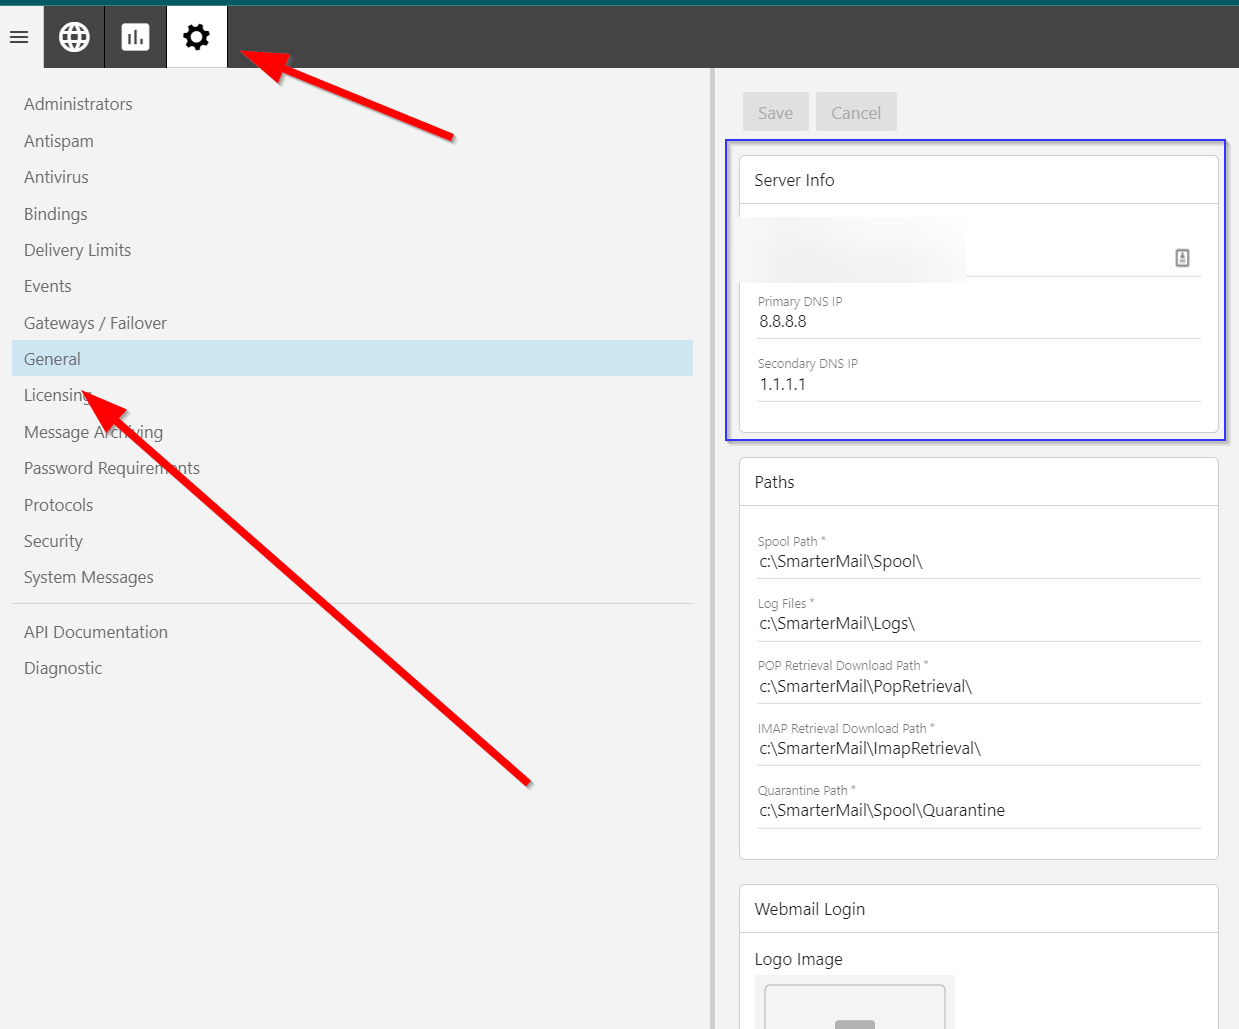This screenshot has width=1239, height=1029.
Task: Click the hostname field contact-card icon
Action: (1182, 258)
